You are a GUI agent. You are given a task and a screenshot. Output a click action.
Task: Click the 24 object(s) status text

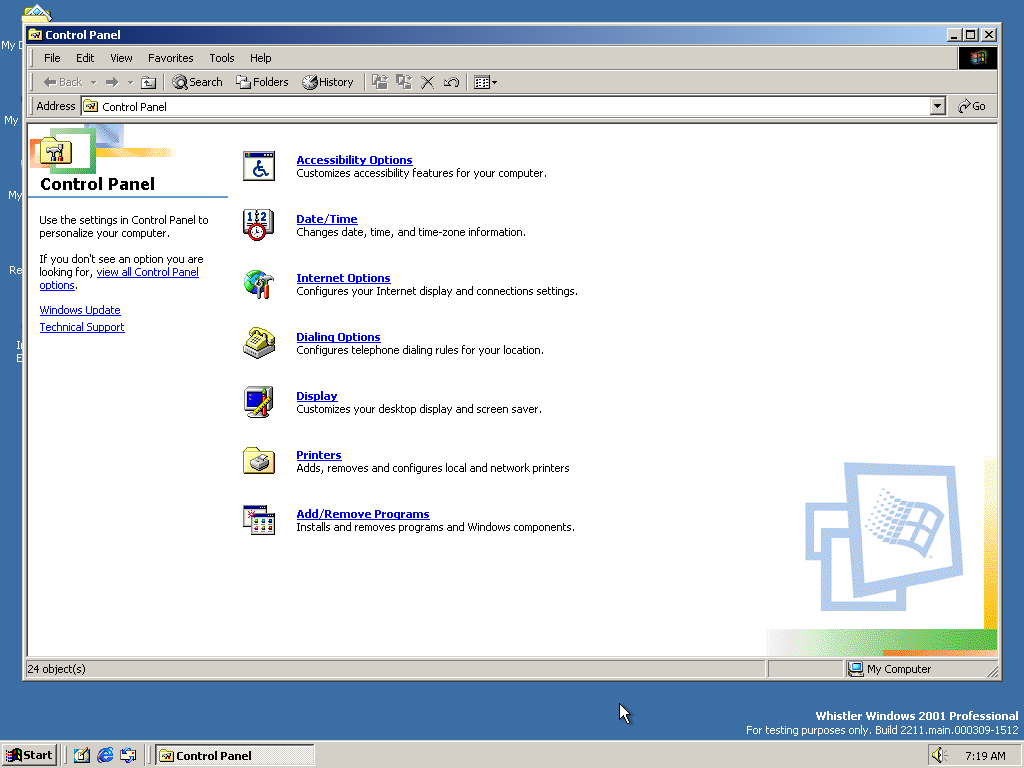coord(56,669)
